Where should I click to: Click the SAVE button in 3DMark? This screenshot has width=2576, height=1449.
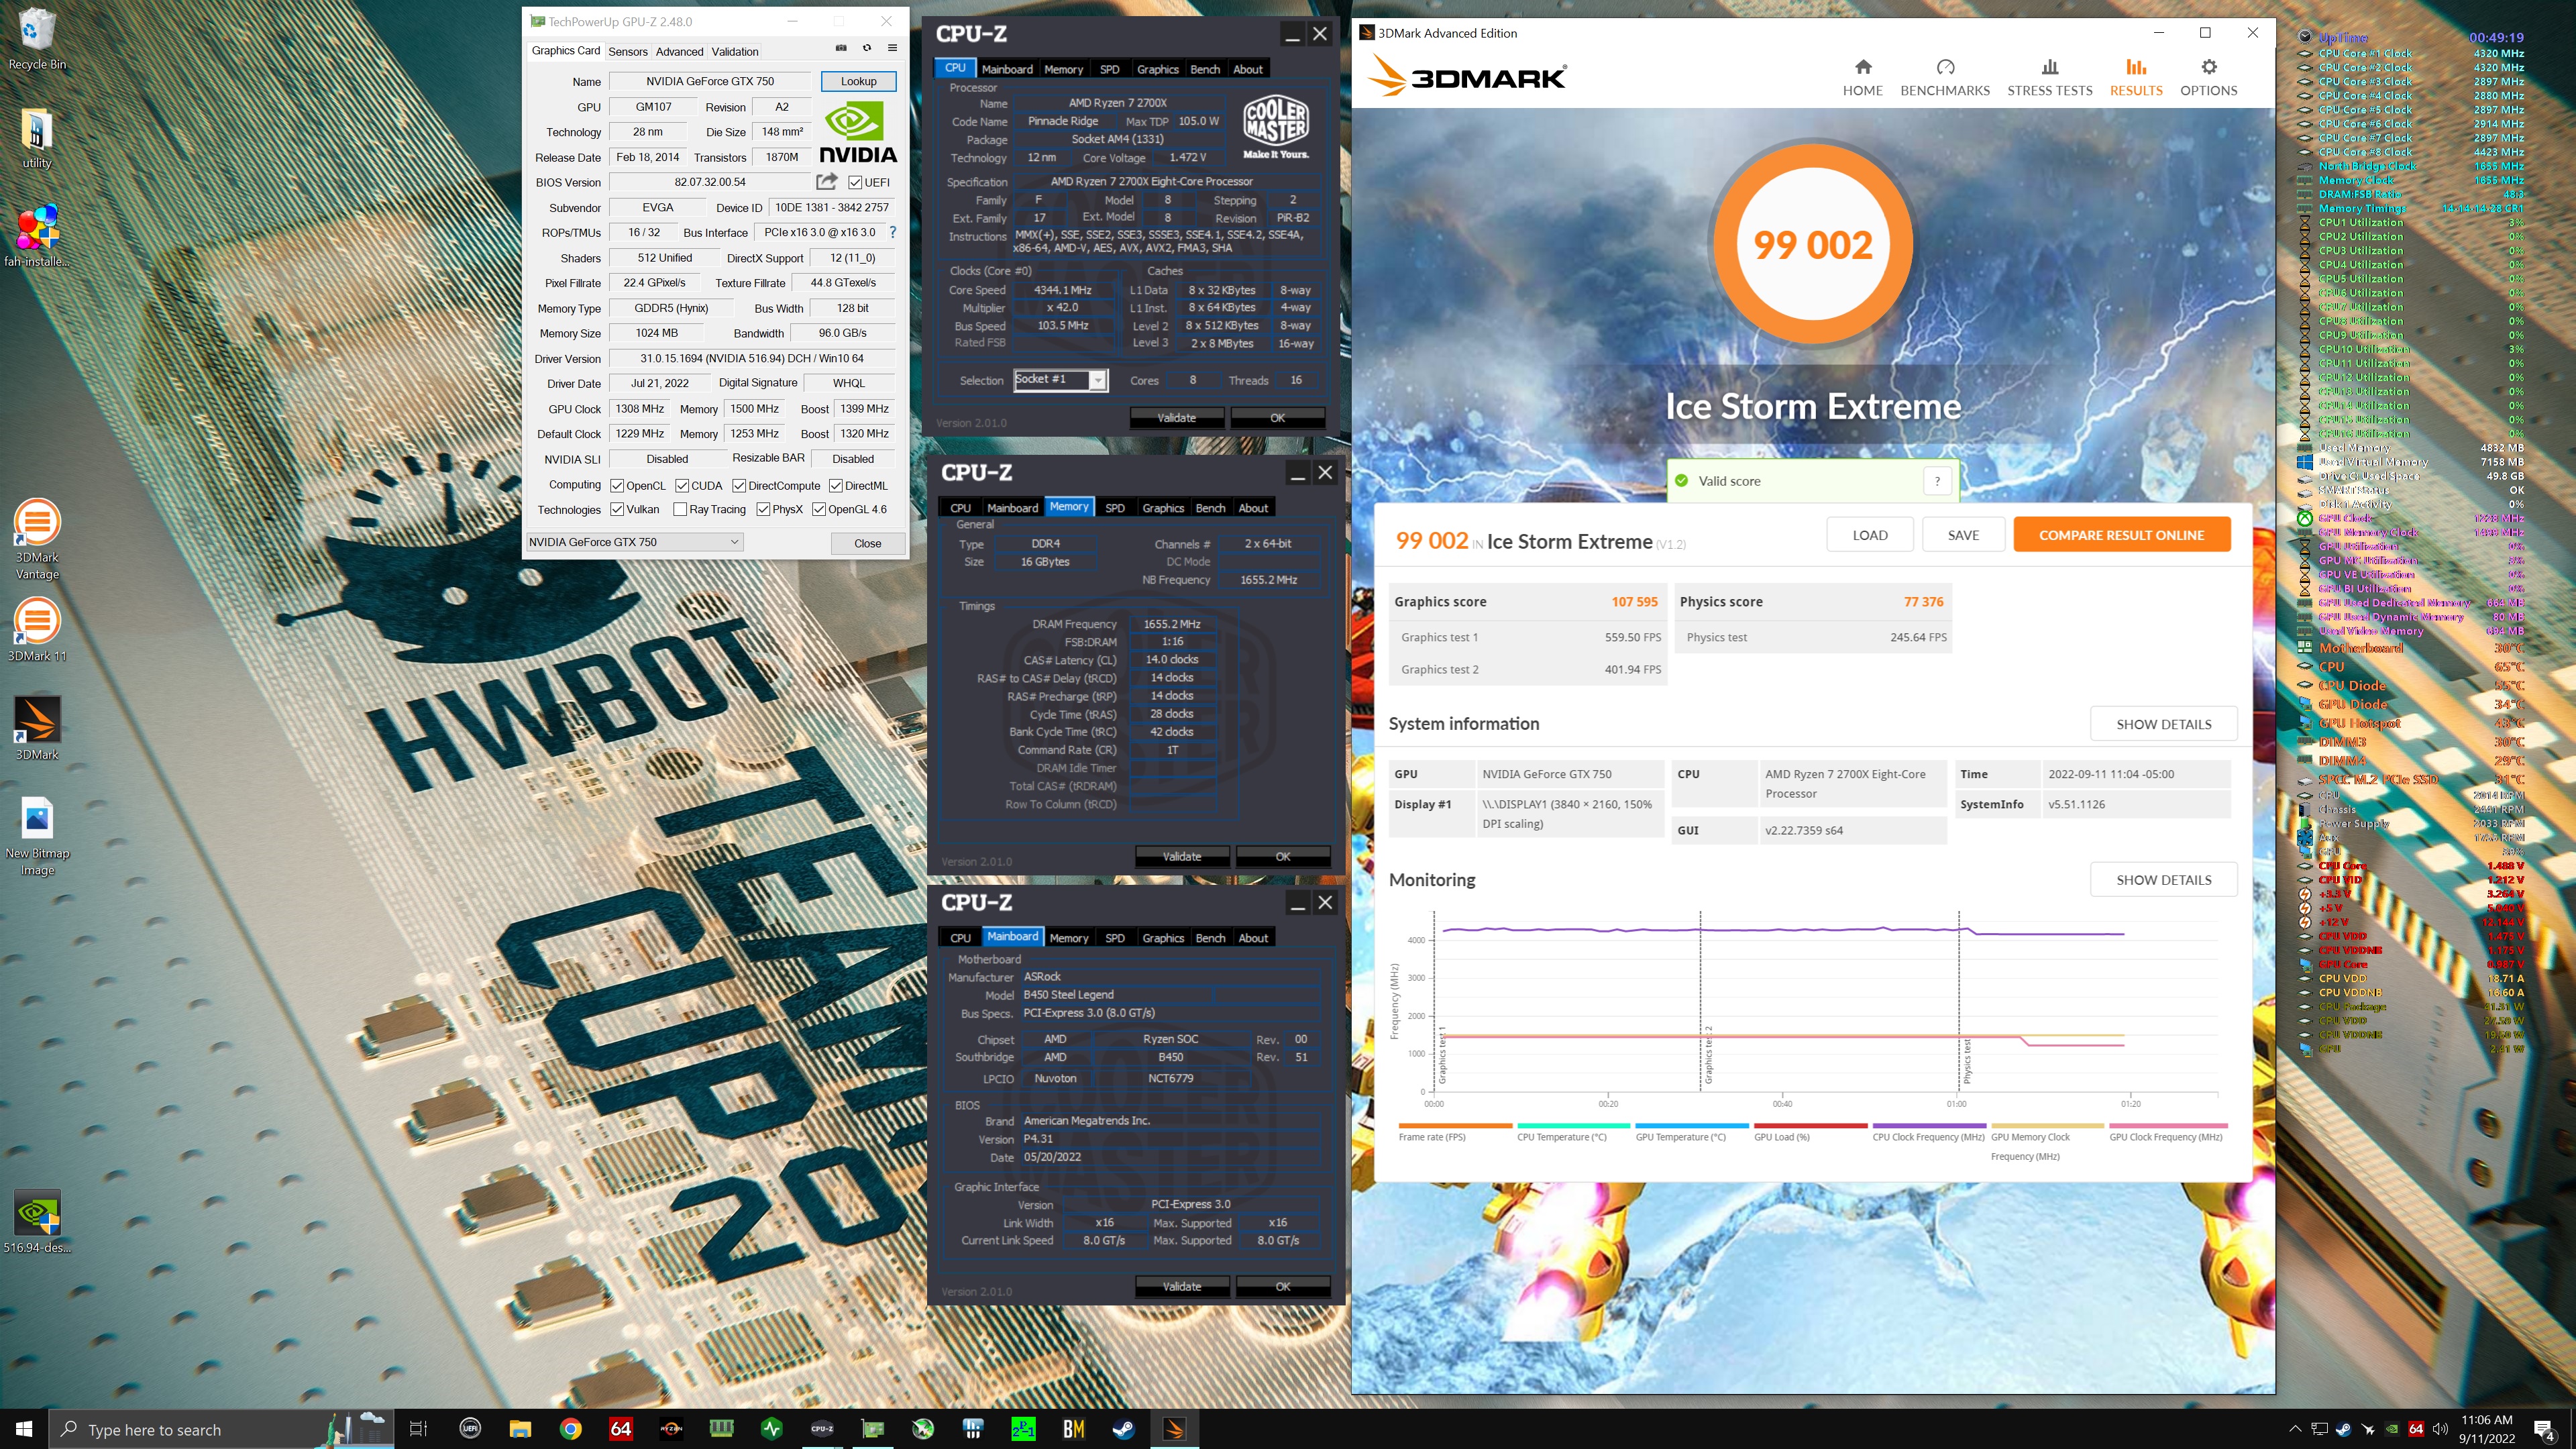pos(1963,535)
